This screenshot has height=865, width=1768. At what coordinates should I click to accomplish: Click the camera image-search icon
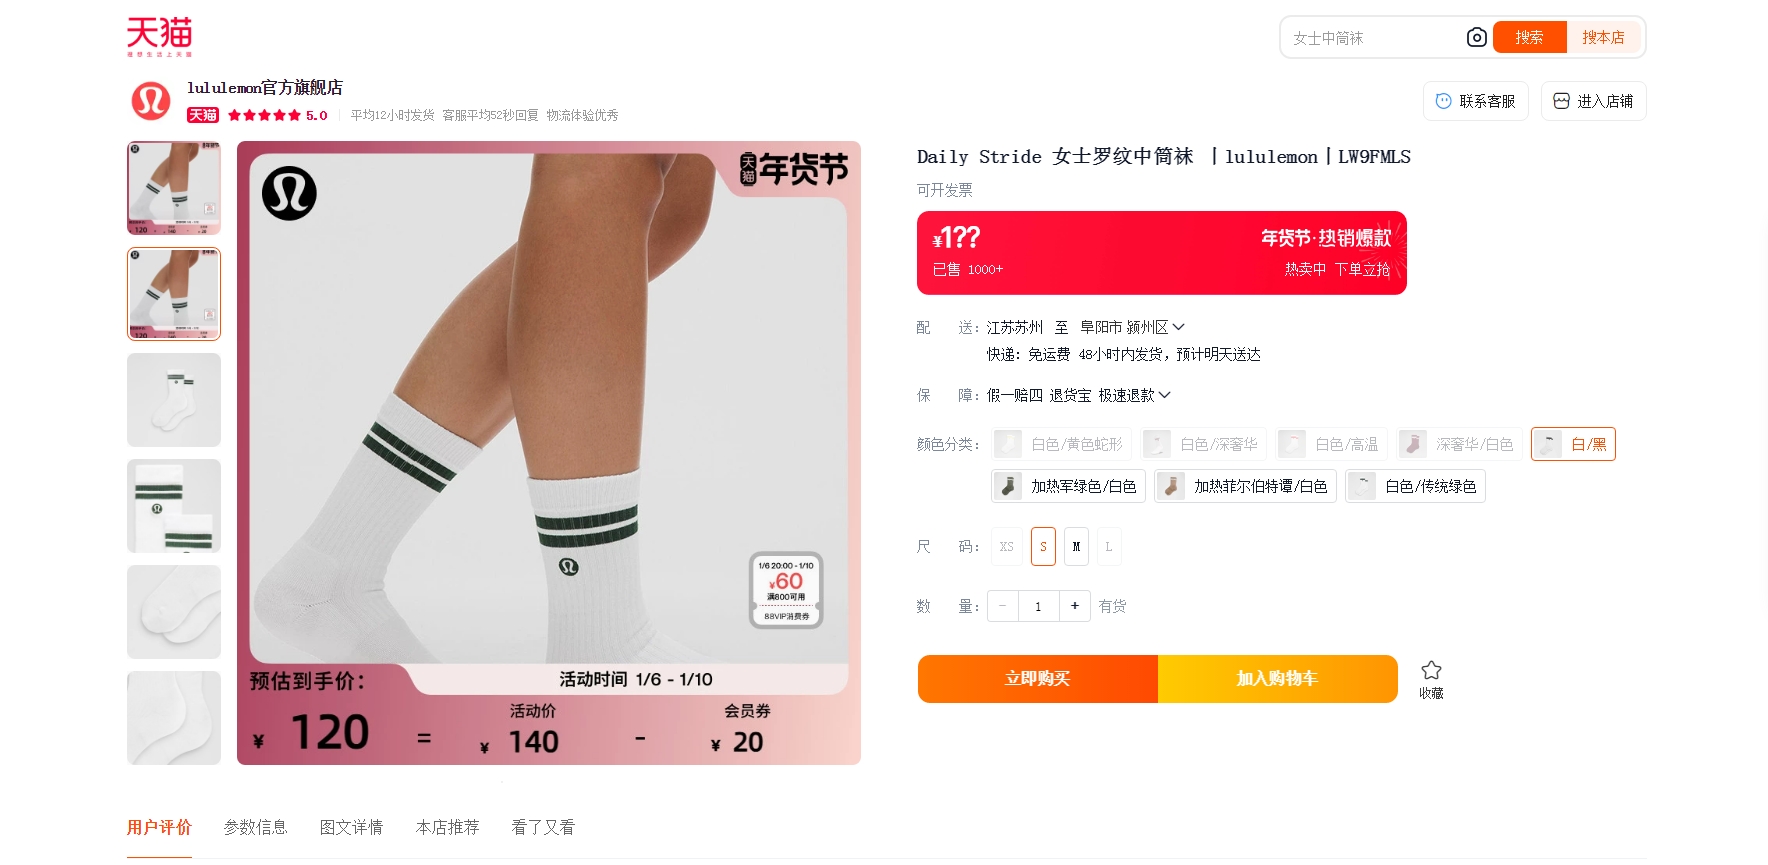[1476, 38]
